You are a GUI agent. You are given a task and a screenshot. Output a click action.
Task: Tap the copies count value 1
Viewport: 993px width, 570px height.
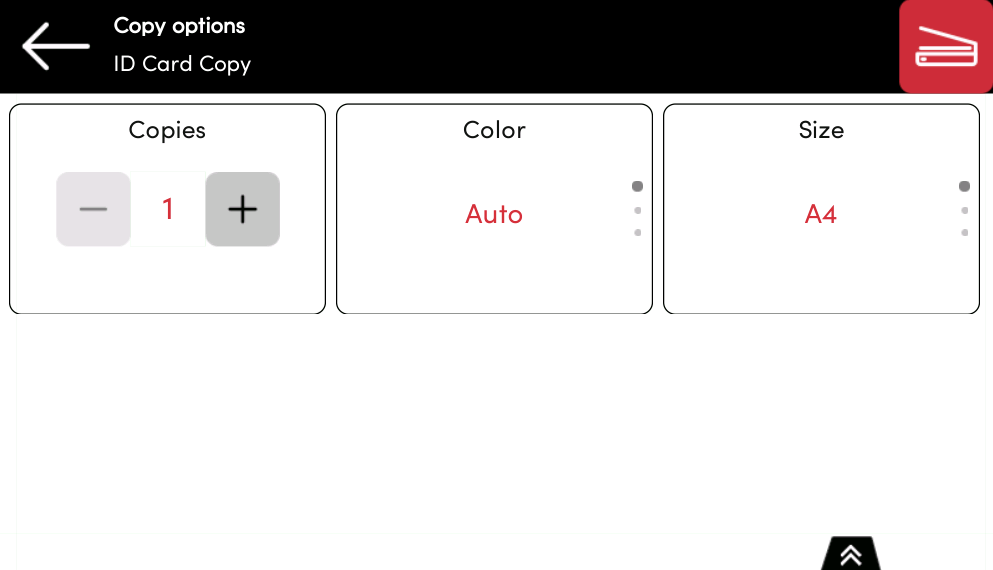[168, 209]
